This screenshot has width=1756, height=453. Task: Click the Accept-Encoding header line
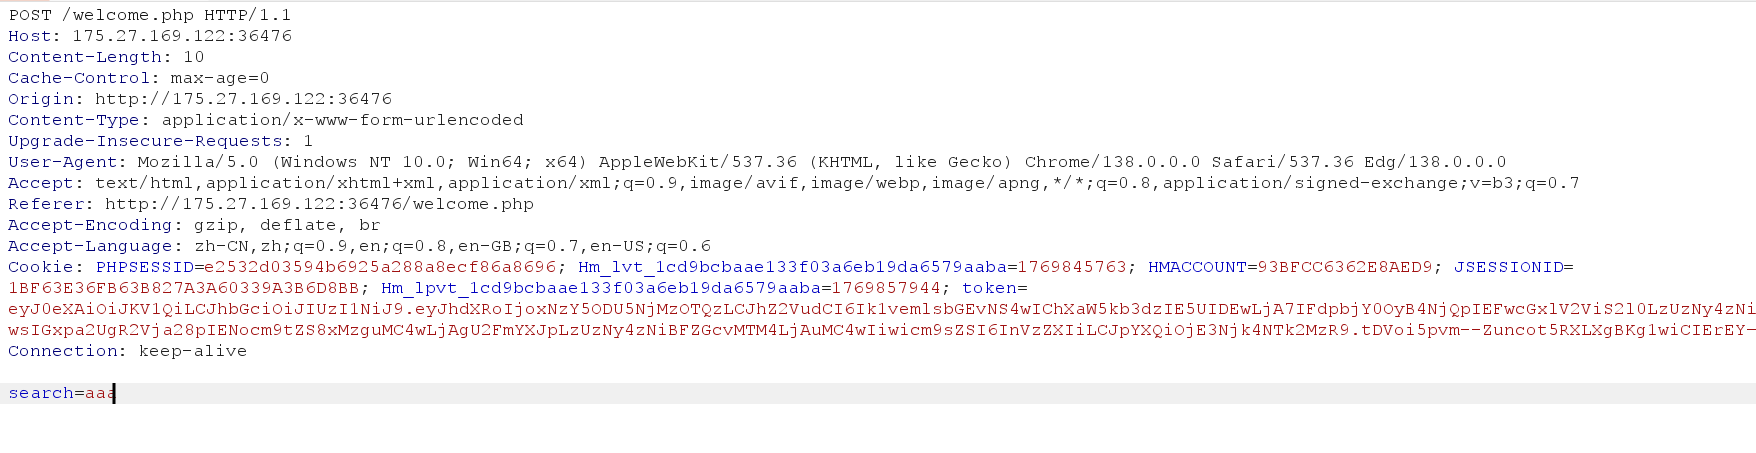coord(194,225)
